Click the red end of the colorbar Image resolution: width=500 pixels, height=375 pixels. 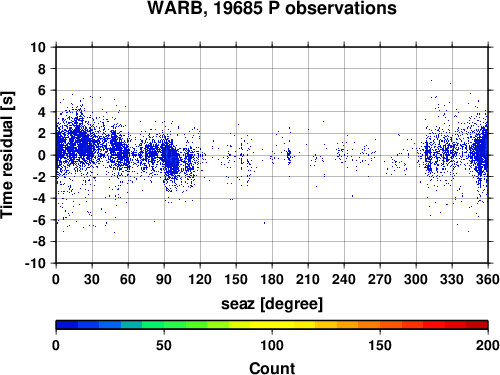[477, 325]
